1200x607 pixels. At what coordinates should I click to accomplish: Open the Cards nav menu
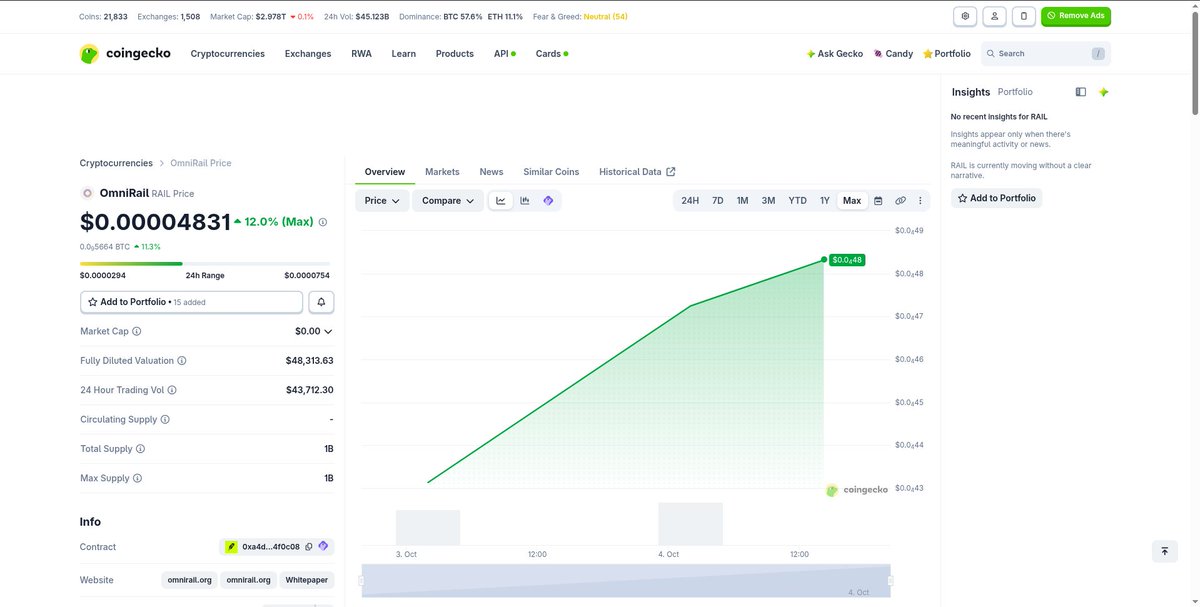(x=552, y=54)
